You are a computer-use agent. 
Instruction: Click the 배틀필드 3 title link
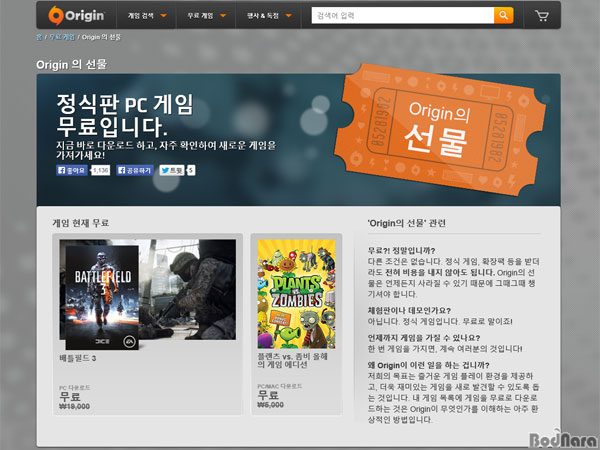78,358
